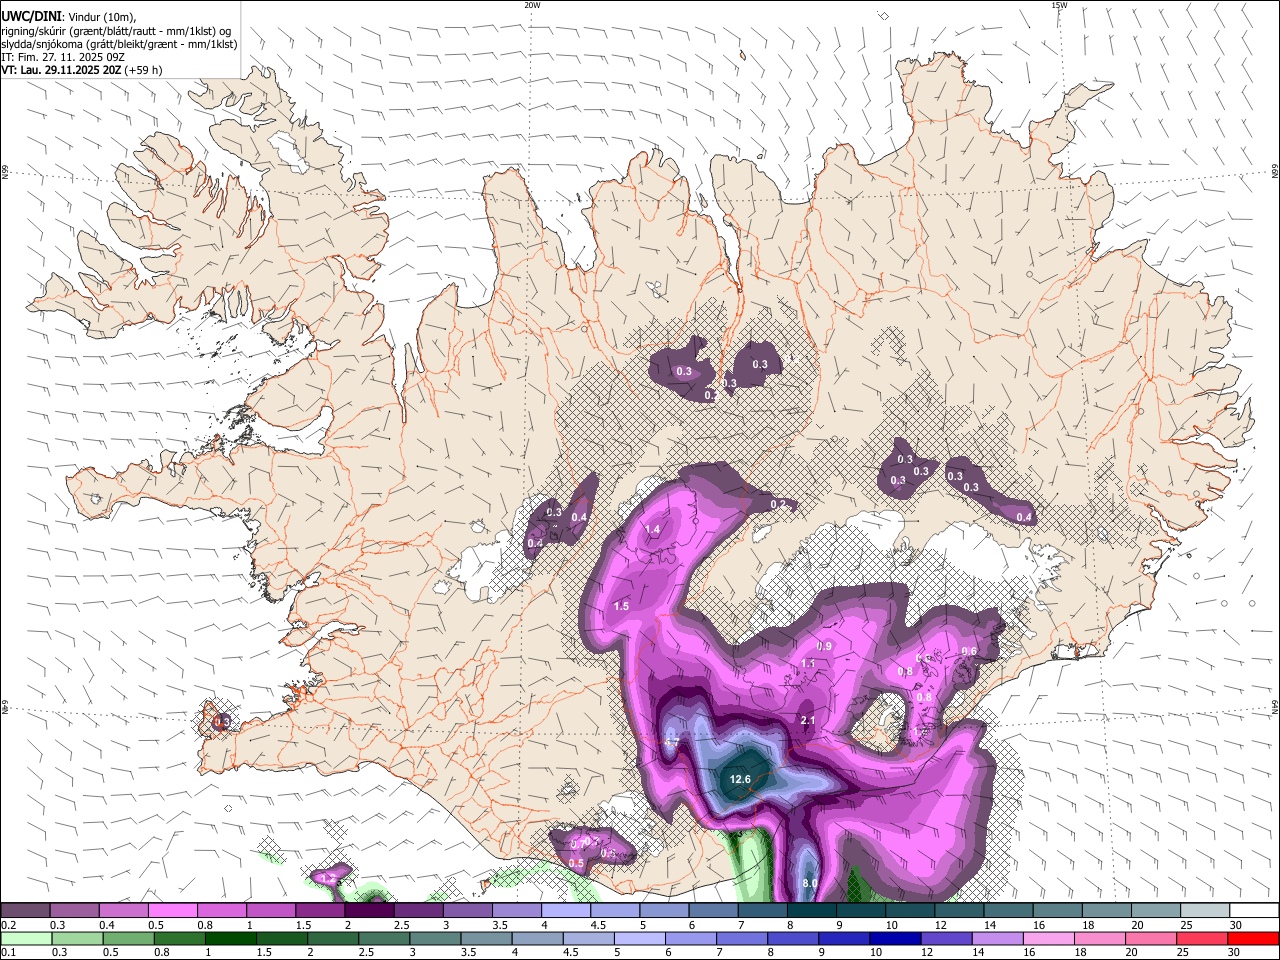The width and height of the screenshot is (1280, 960).
Task: Pick the snow-scale swatch between 12 and 14
Action: tap(959, 911)
